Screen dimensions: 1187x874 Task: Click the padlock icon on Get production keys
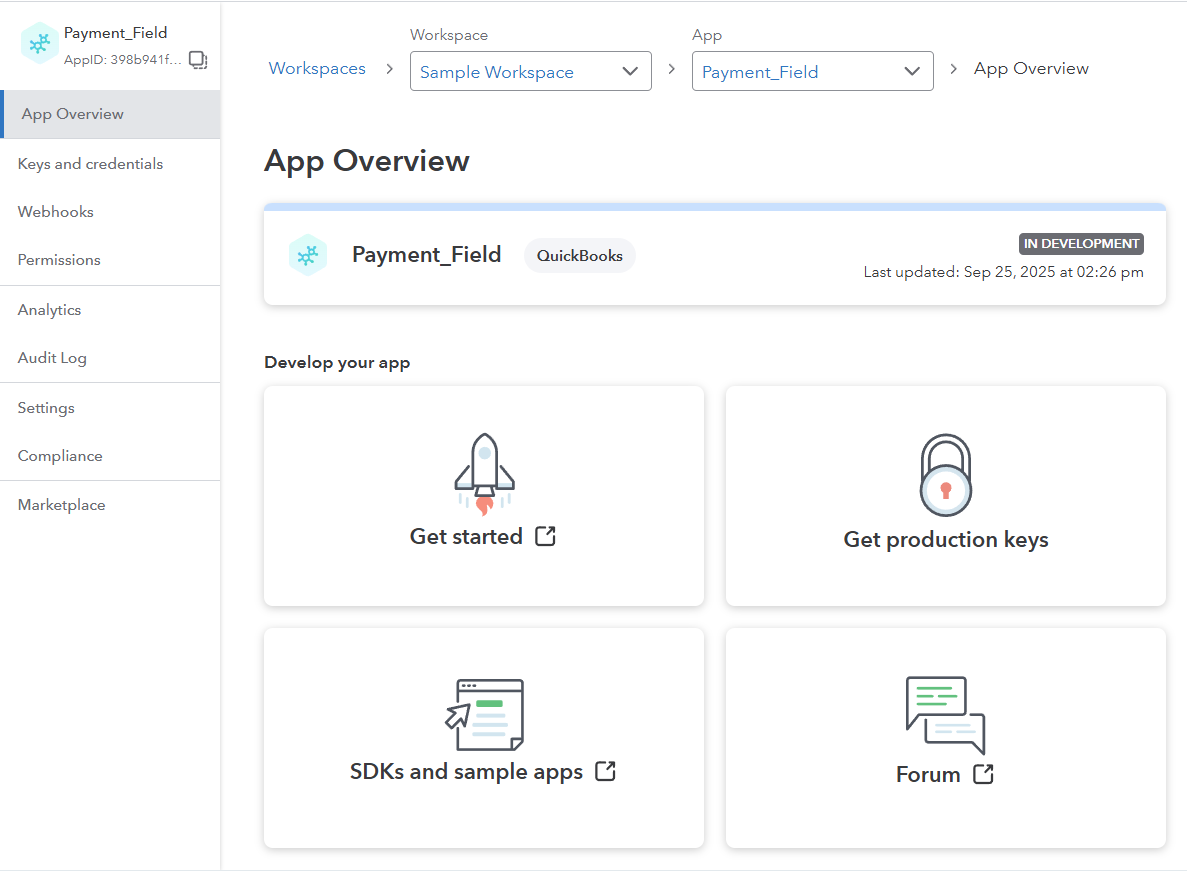coord(945,475)
